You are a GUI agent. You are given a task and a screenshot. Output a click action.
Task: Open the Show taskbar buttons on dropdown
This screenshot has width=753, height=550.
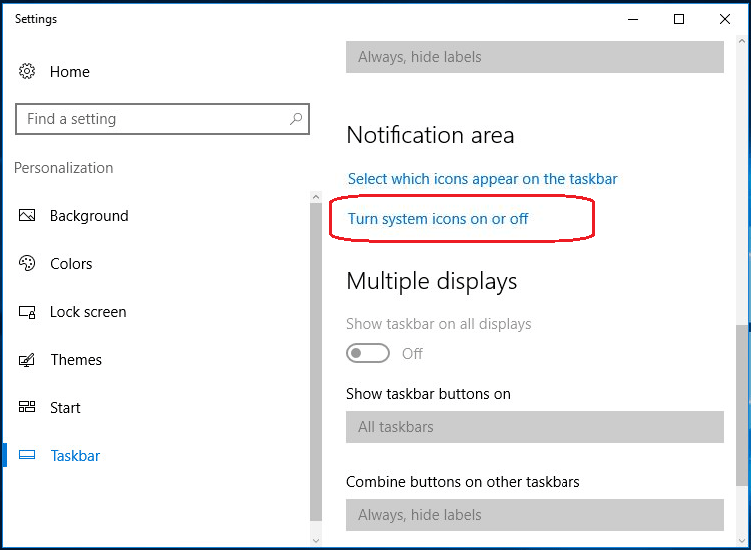pos(534,427)
